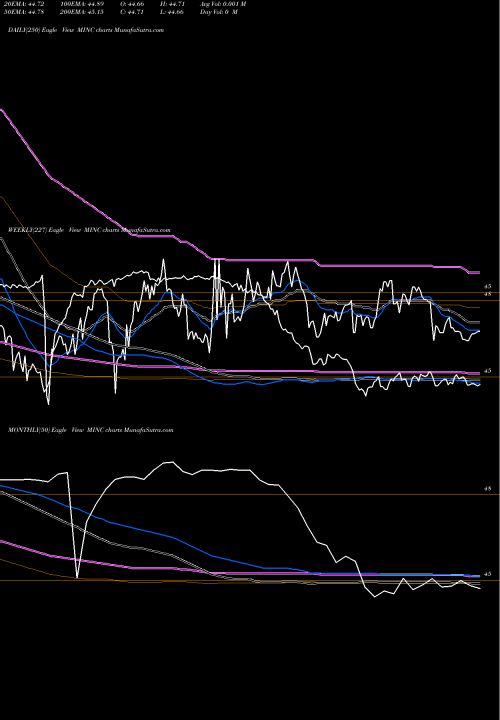Click the MONTHLY(50) Eagle View chart title

90,430
